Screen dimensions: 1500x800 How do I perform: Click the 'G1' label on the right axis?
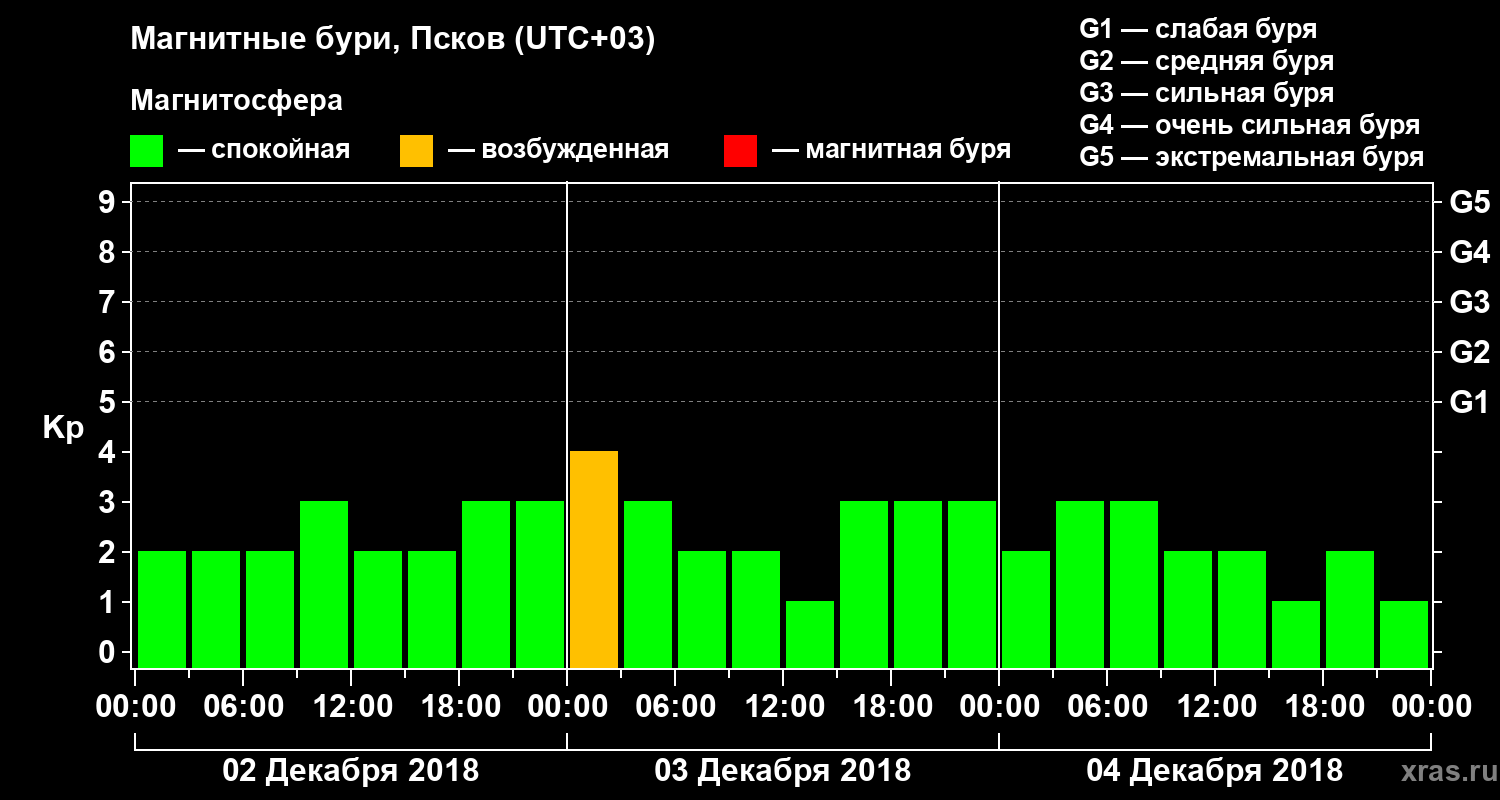[1469, 403]
